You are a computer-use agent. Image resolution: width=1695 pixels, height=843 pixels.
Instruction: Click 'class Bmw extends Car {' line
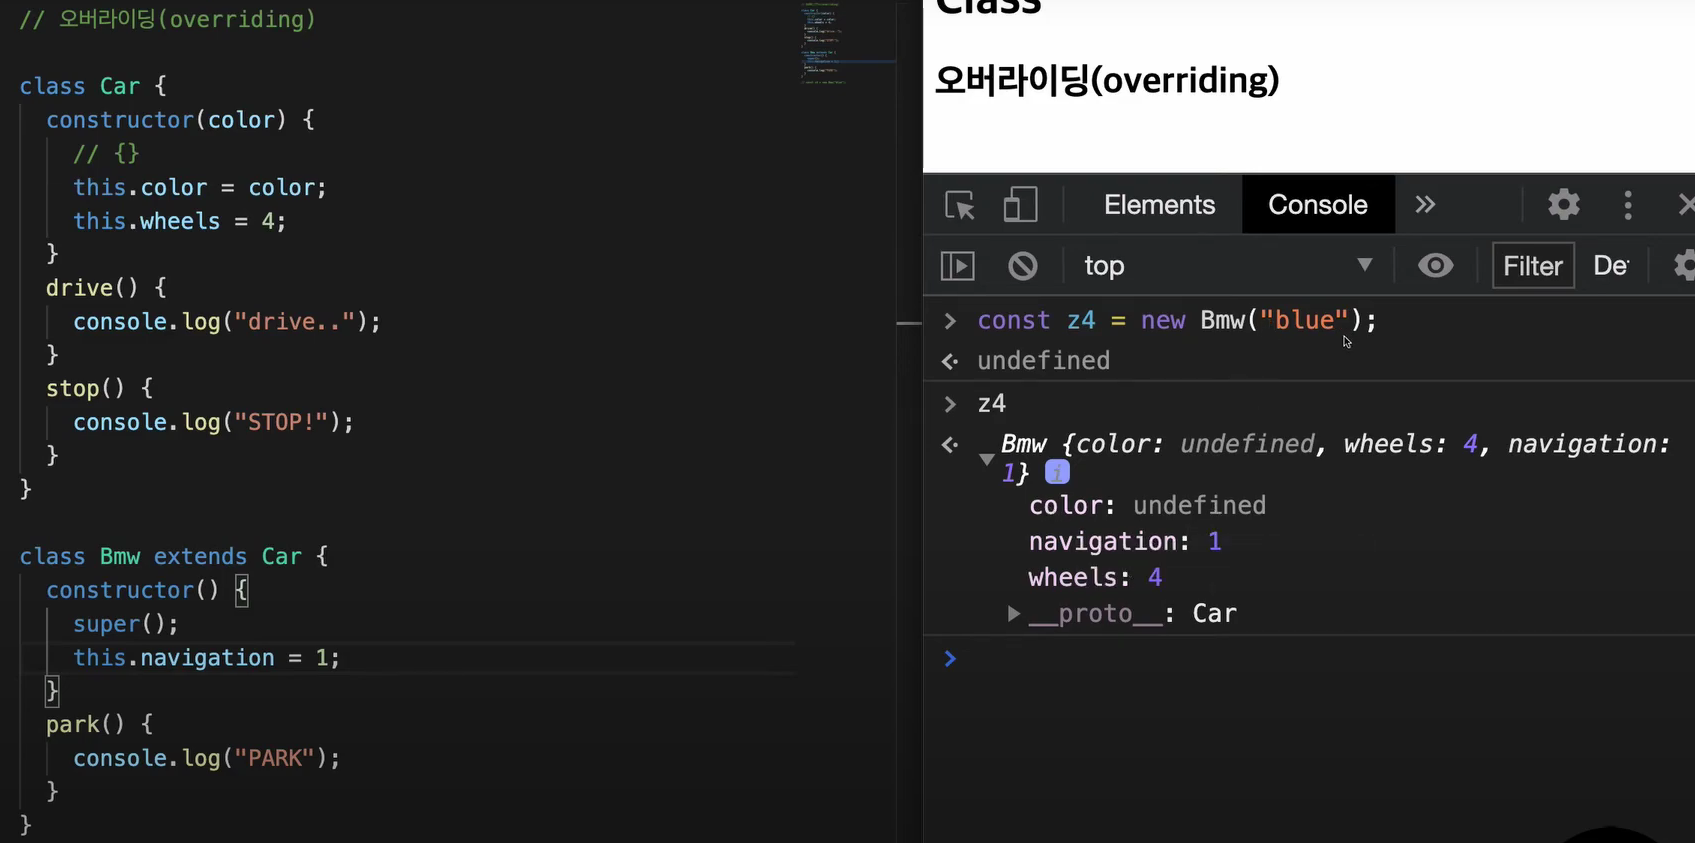click(174, 557)
